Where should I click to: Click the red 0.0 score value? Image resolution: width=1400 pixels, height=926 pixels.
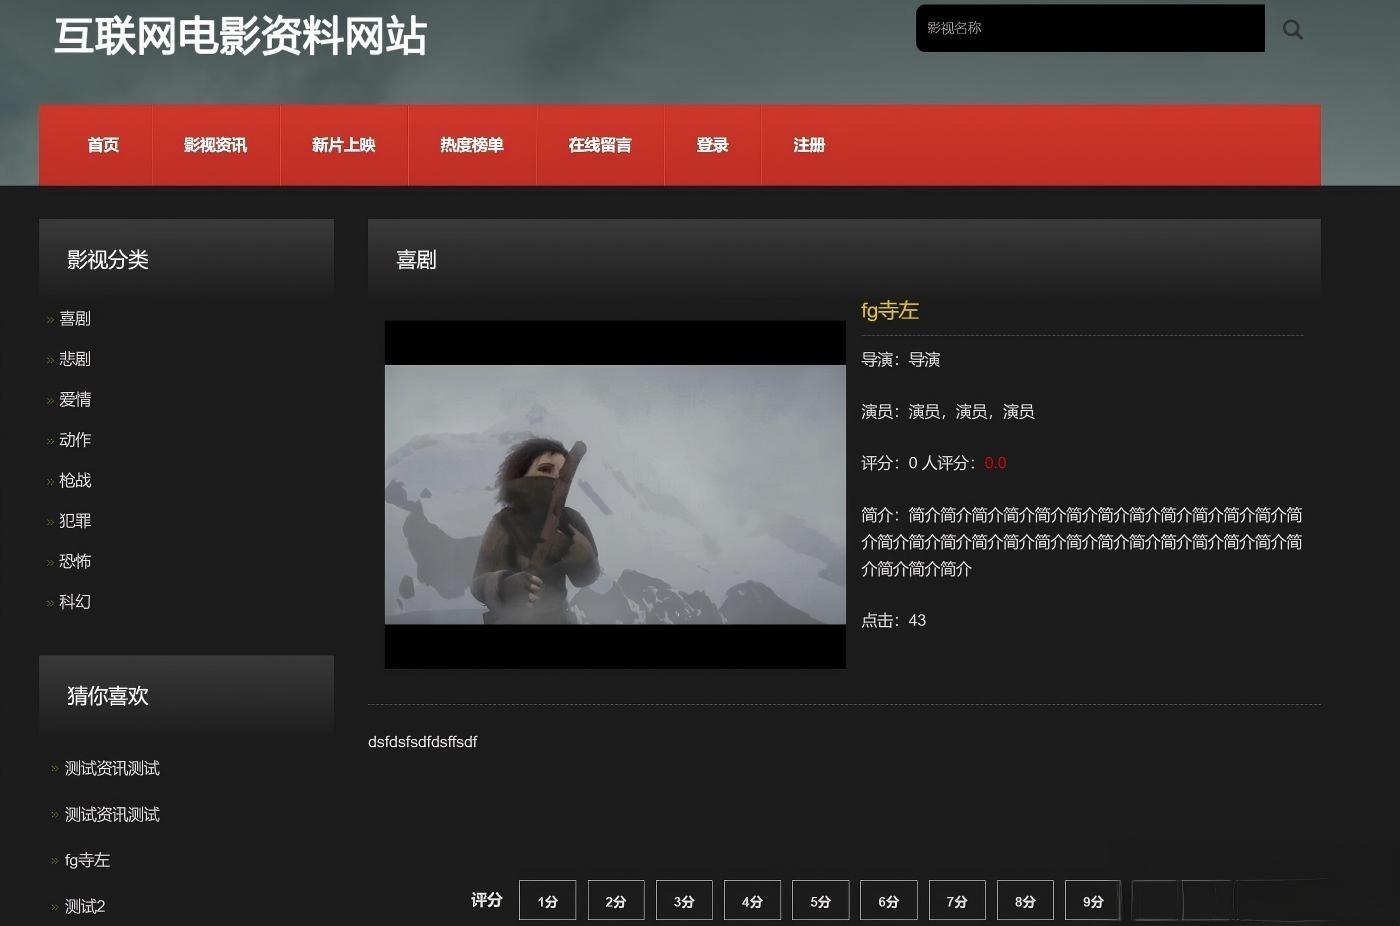coord(995,463)
